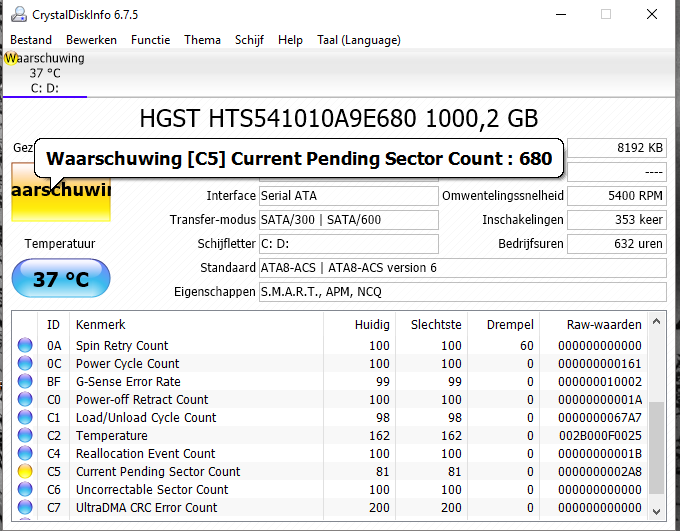Open the Functie menu
This screenshot has height=531, width=680.
[150, 40]
